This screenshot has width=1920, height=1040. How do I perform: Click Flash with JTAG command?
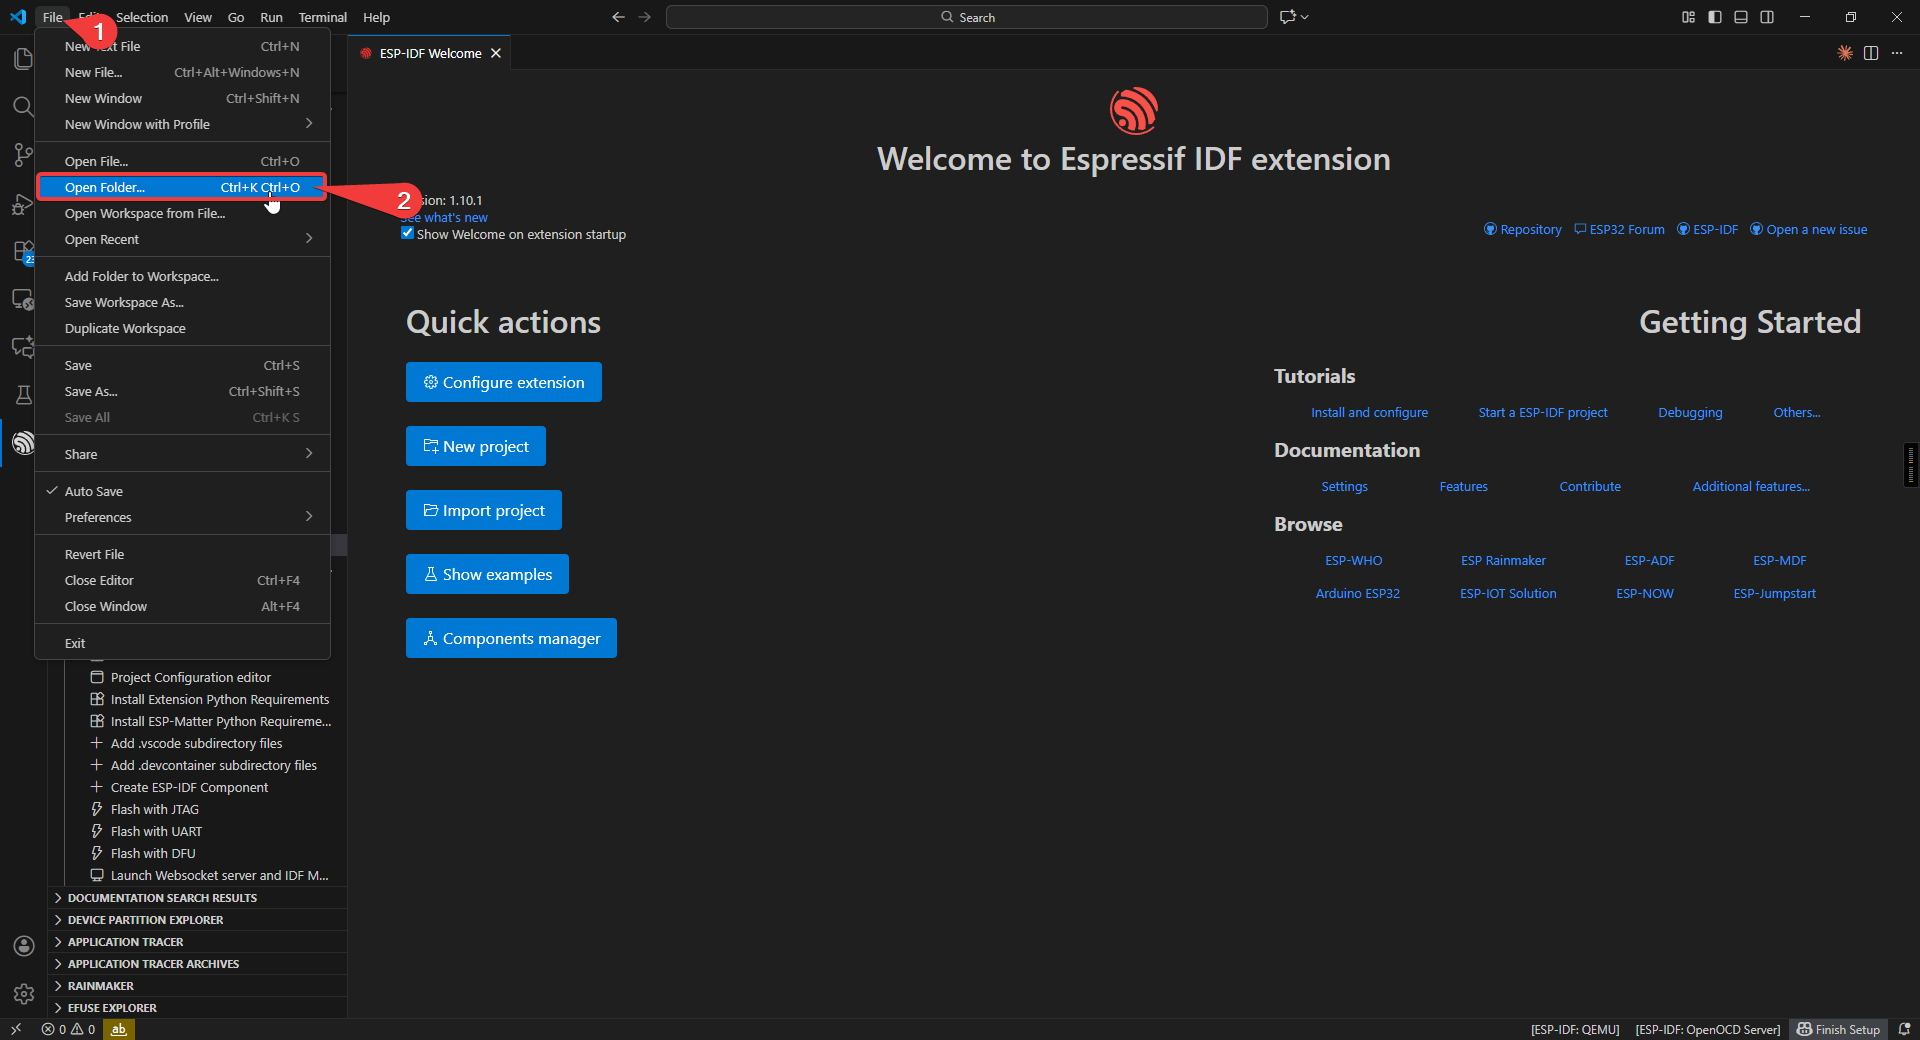pyautogui.click(x=154, y=809)
